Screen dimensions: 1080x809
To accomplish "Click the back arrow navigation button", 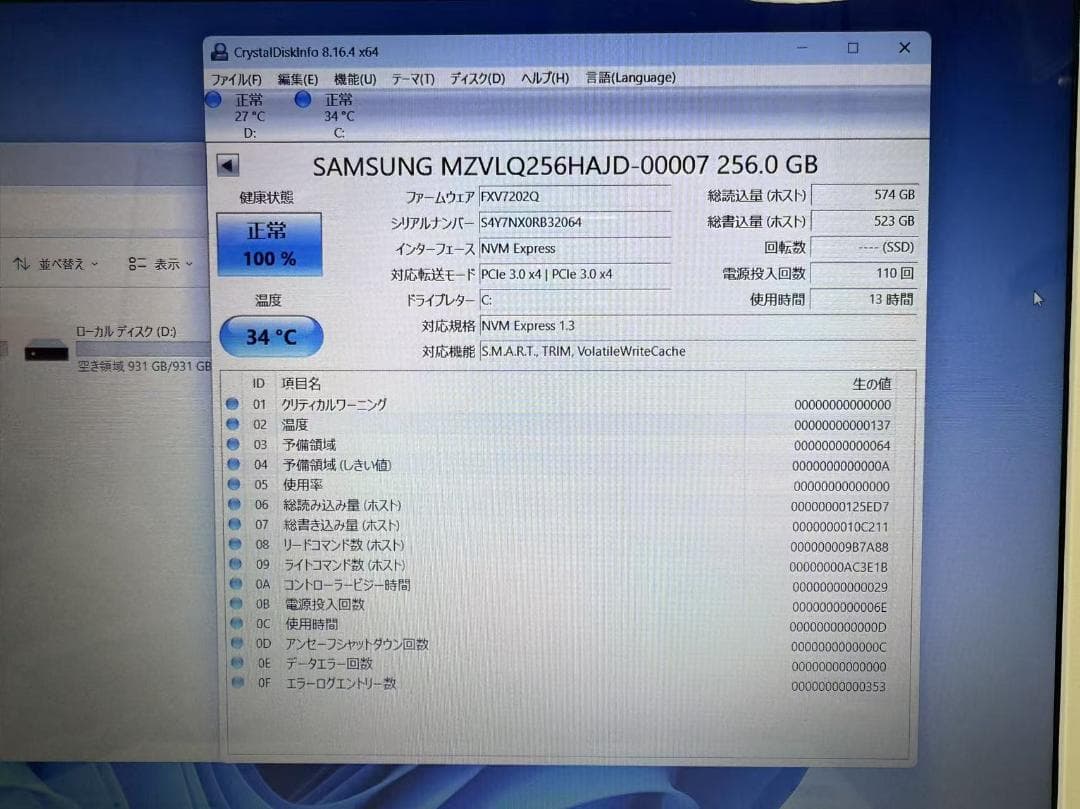I will [227, 164].
